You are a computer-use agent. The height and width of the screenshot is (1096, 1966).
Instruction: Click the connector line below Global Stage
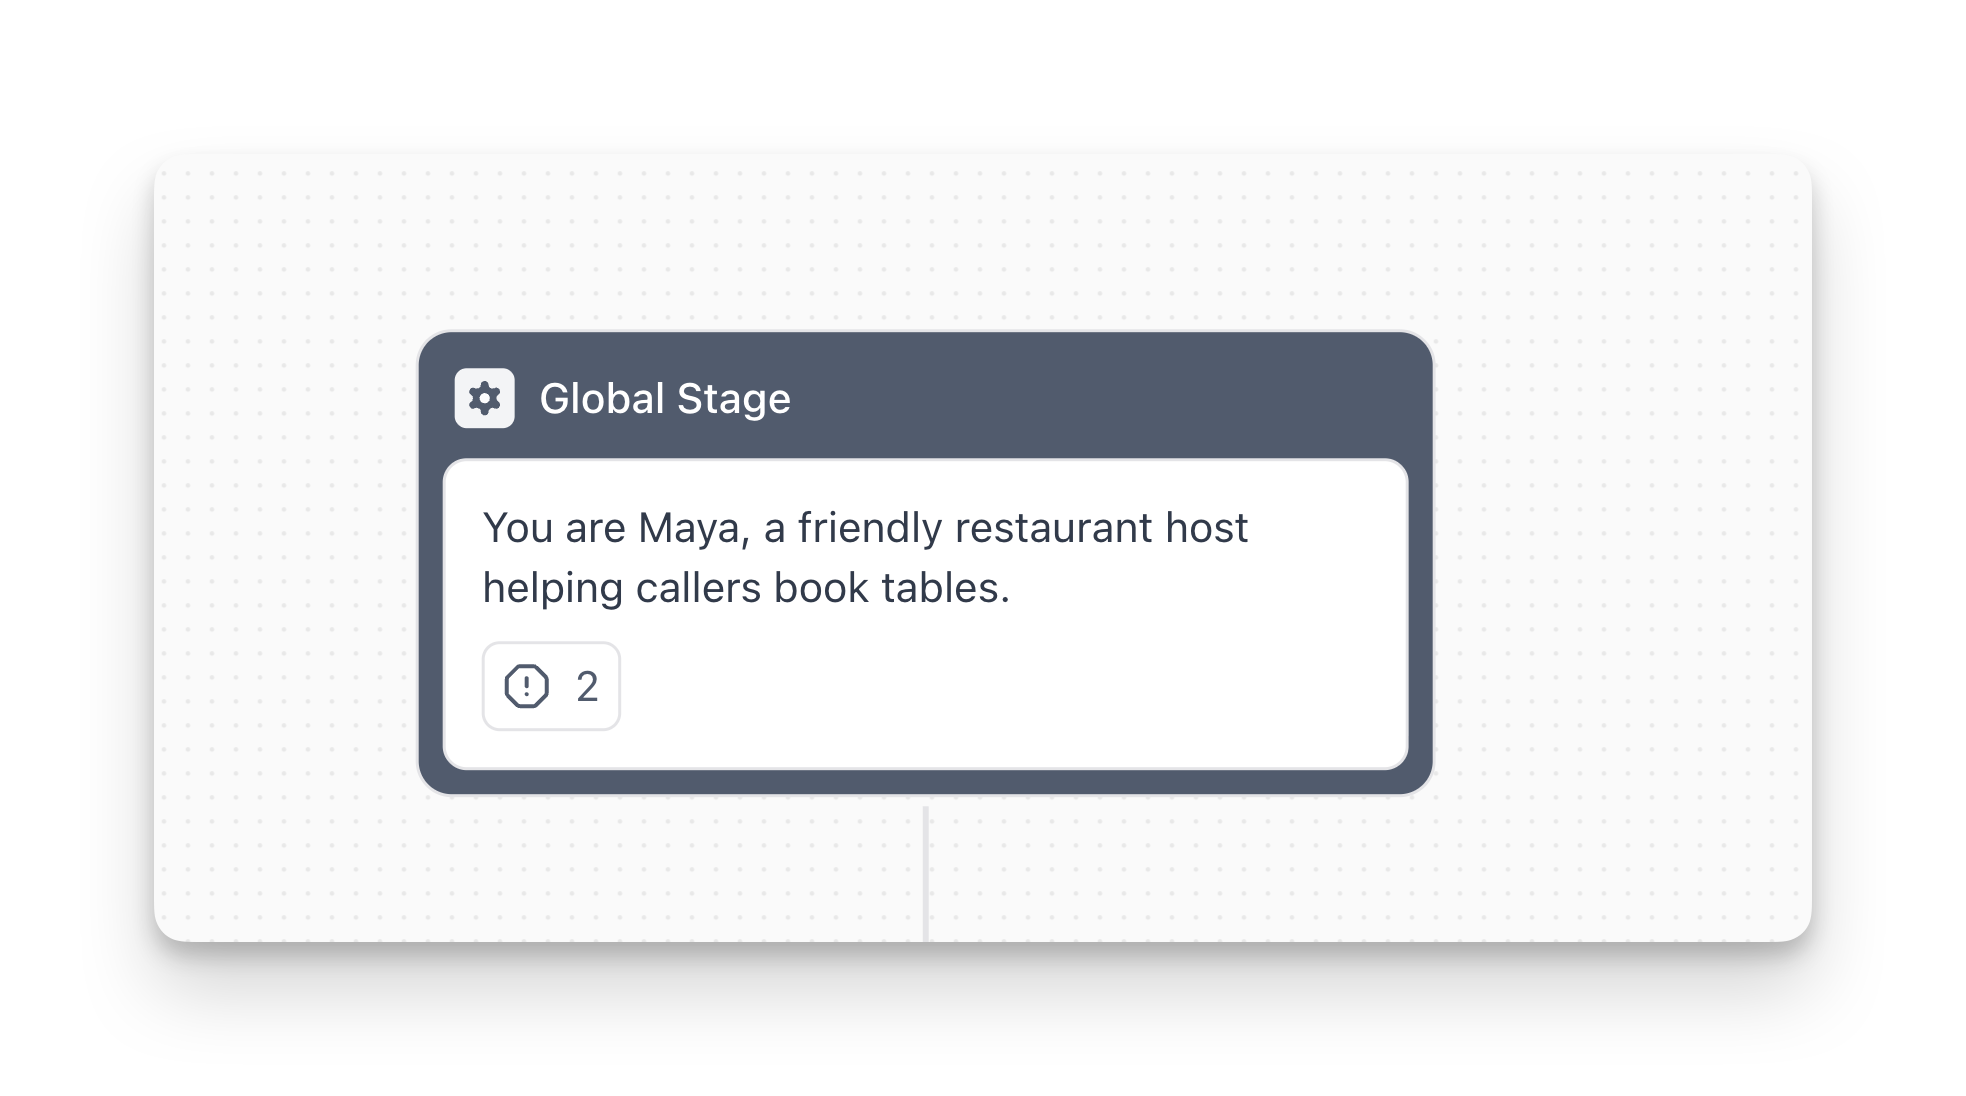coord(926,870)
